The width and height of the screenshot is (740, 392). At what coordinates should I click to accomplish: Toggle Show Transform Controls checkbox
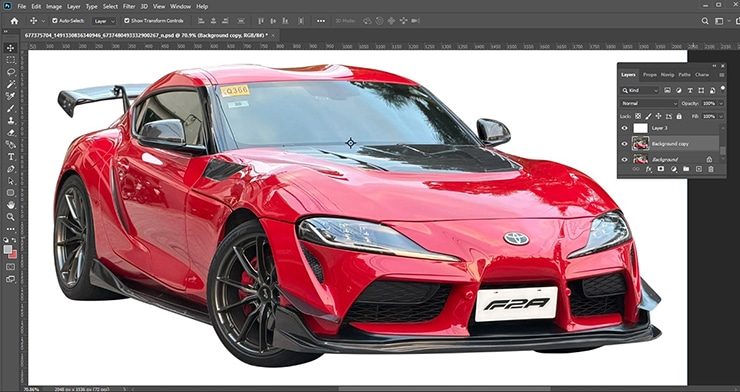126,21
